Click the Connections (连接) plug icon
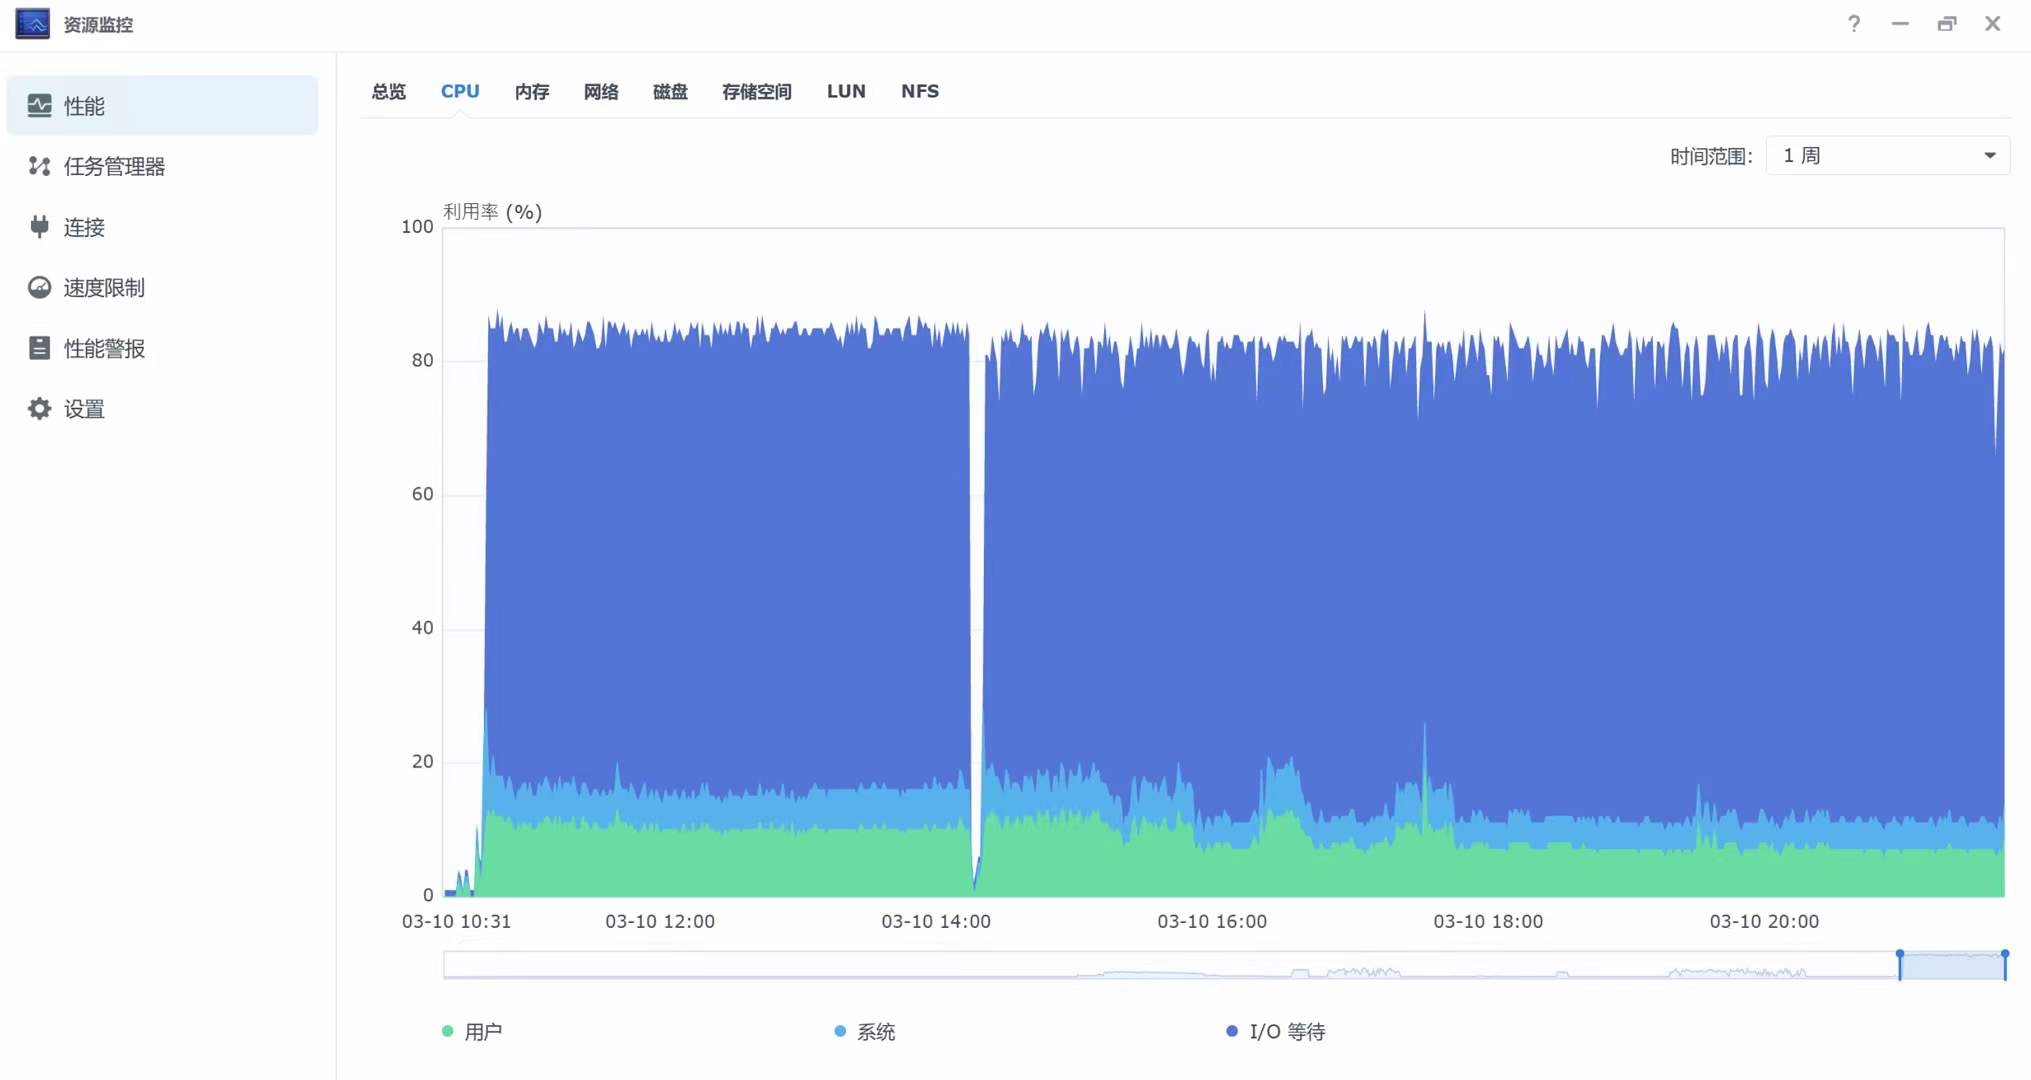The image size is (2031, 1080). tap(39, 227)
